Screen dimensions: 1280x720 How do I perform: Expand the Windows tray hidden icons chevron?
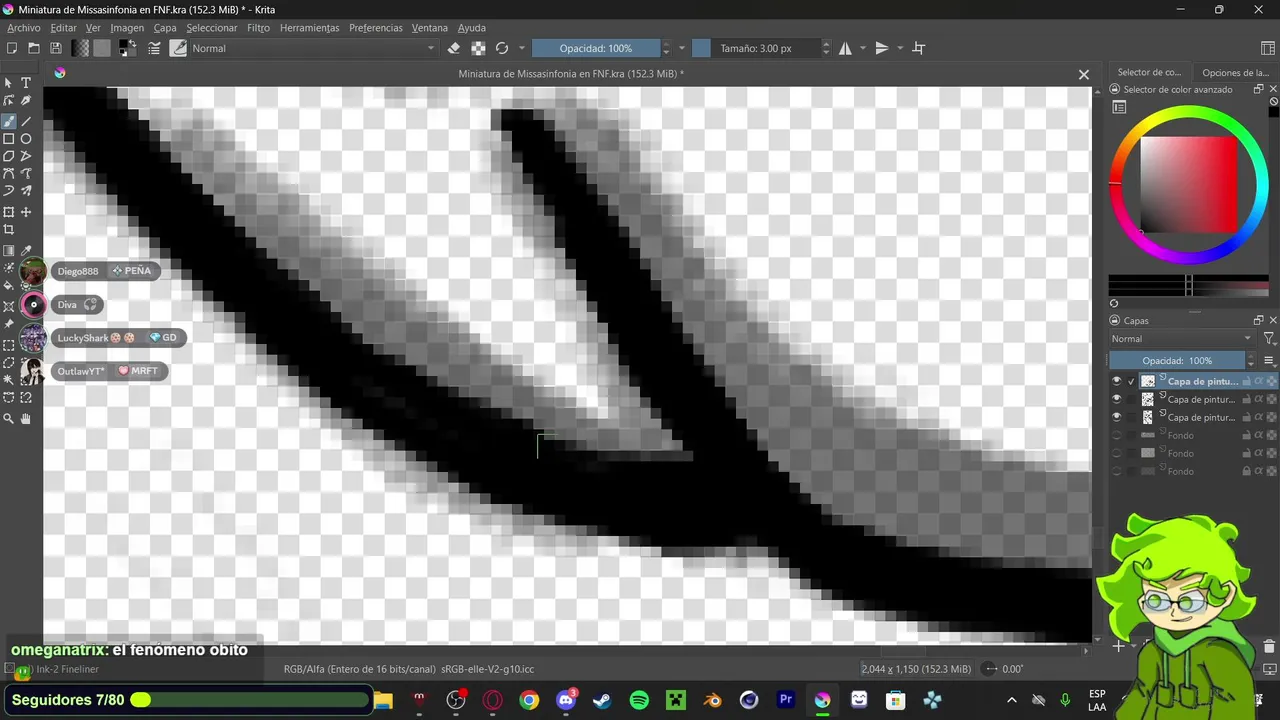coord(1011,700)
